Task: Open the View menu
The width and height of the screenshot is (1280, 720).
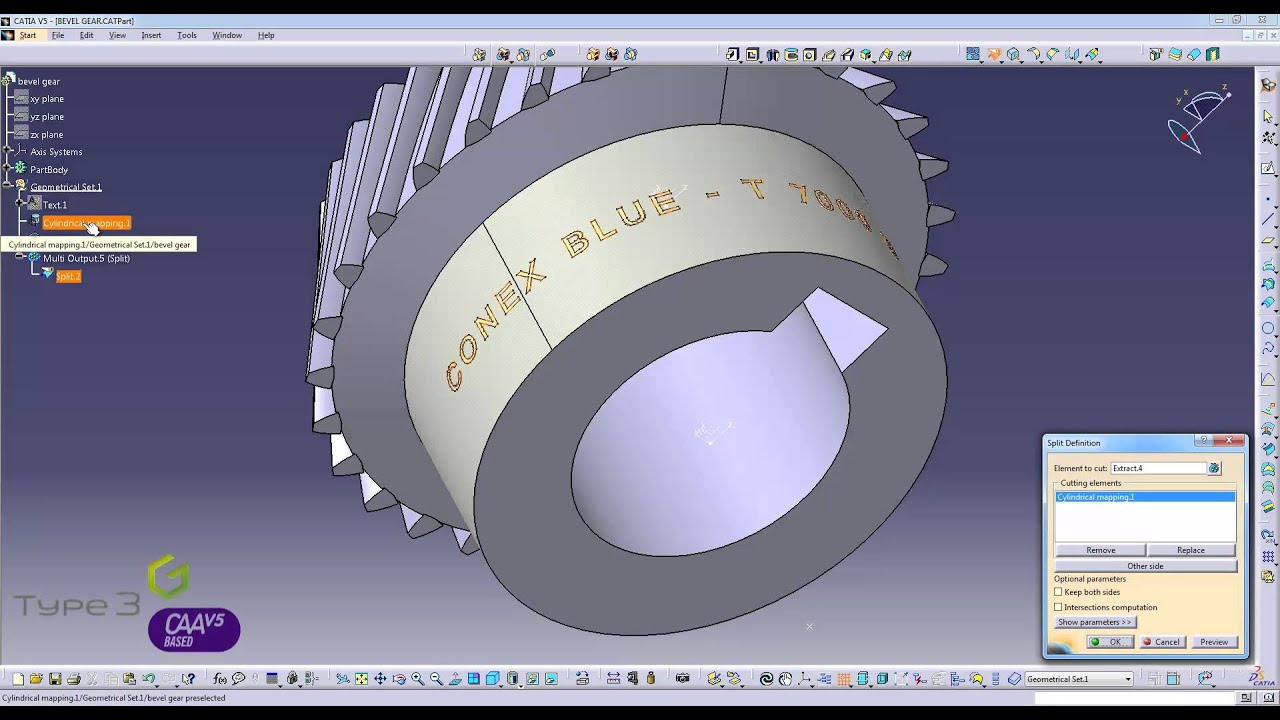Action: (x=117, y=35)
